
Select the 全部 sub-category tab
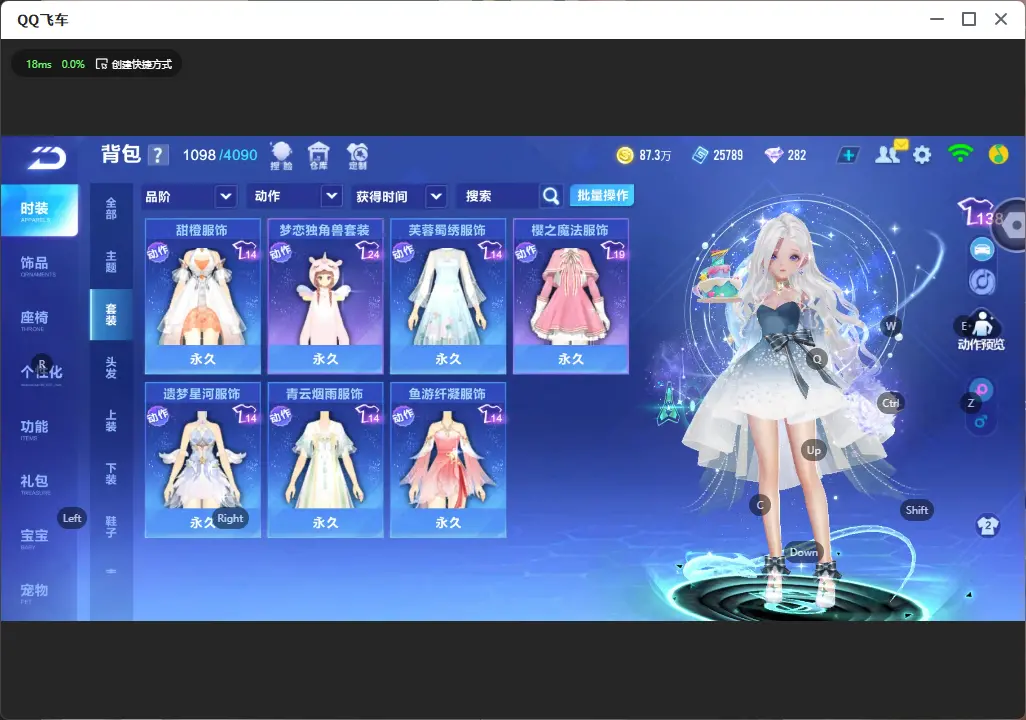pos(111,208)
